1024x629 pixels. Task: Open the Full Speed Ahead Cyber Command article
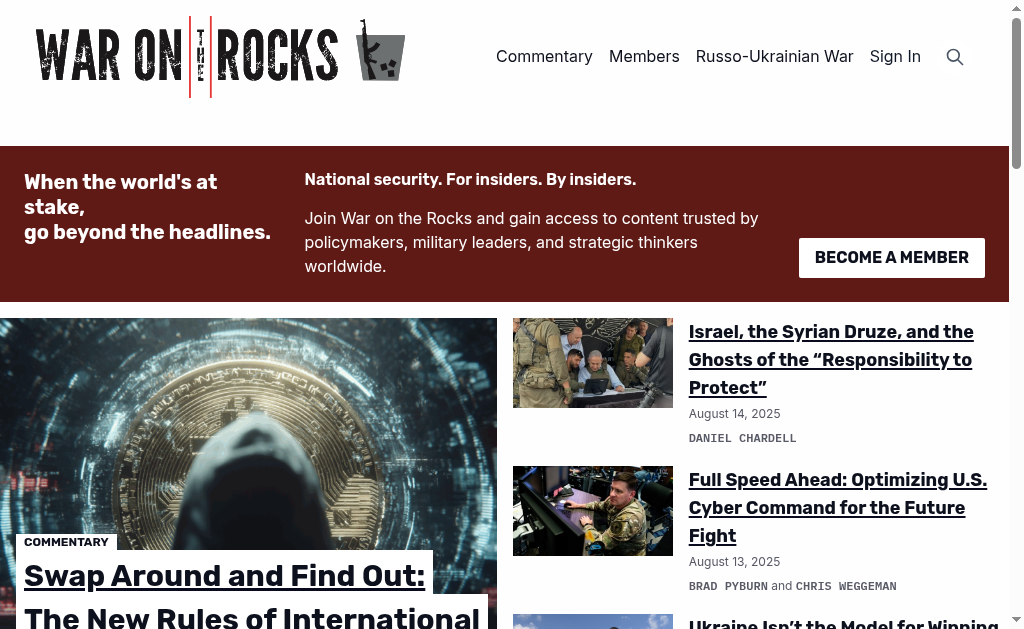click(x=837, y=508)
